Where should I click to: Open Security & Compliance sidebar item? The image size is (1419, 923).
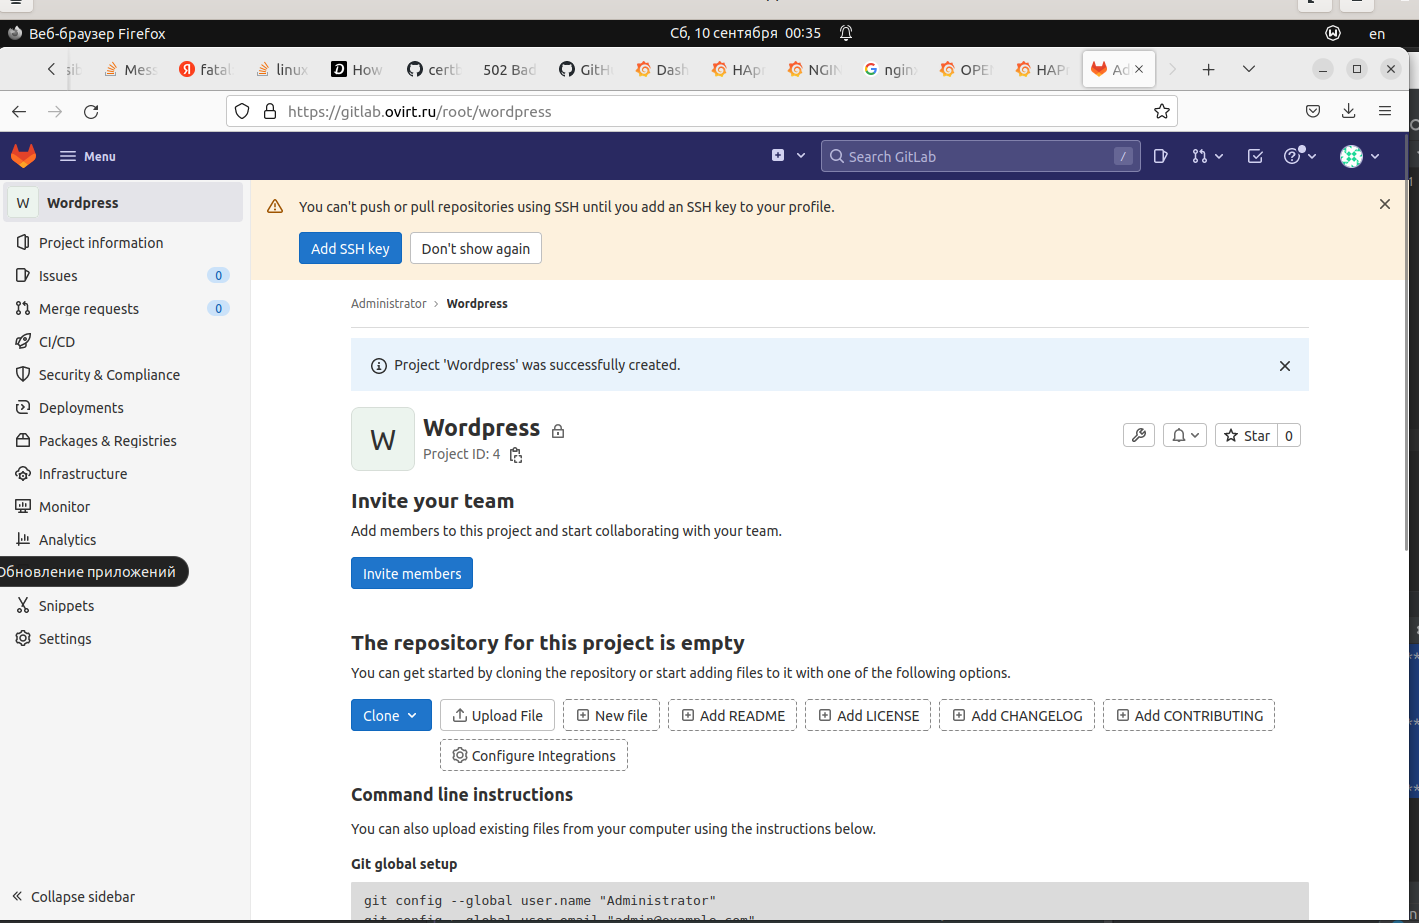pyautogui.click(x=122, y=374)
